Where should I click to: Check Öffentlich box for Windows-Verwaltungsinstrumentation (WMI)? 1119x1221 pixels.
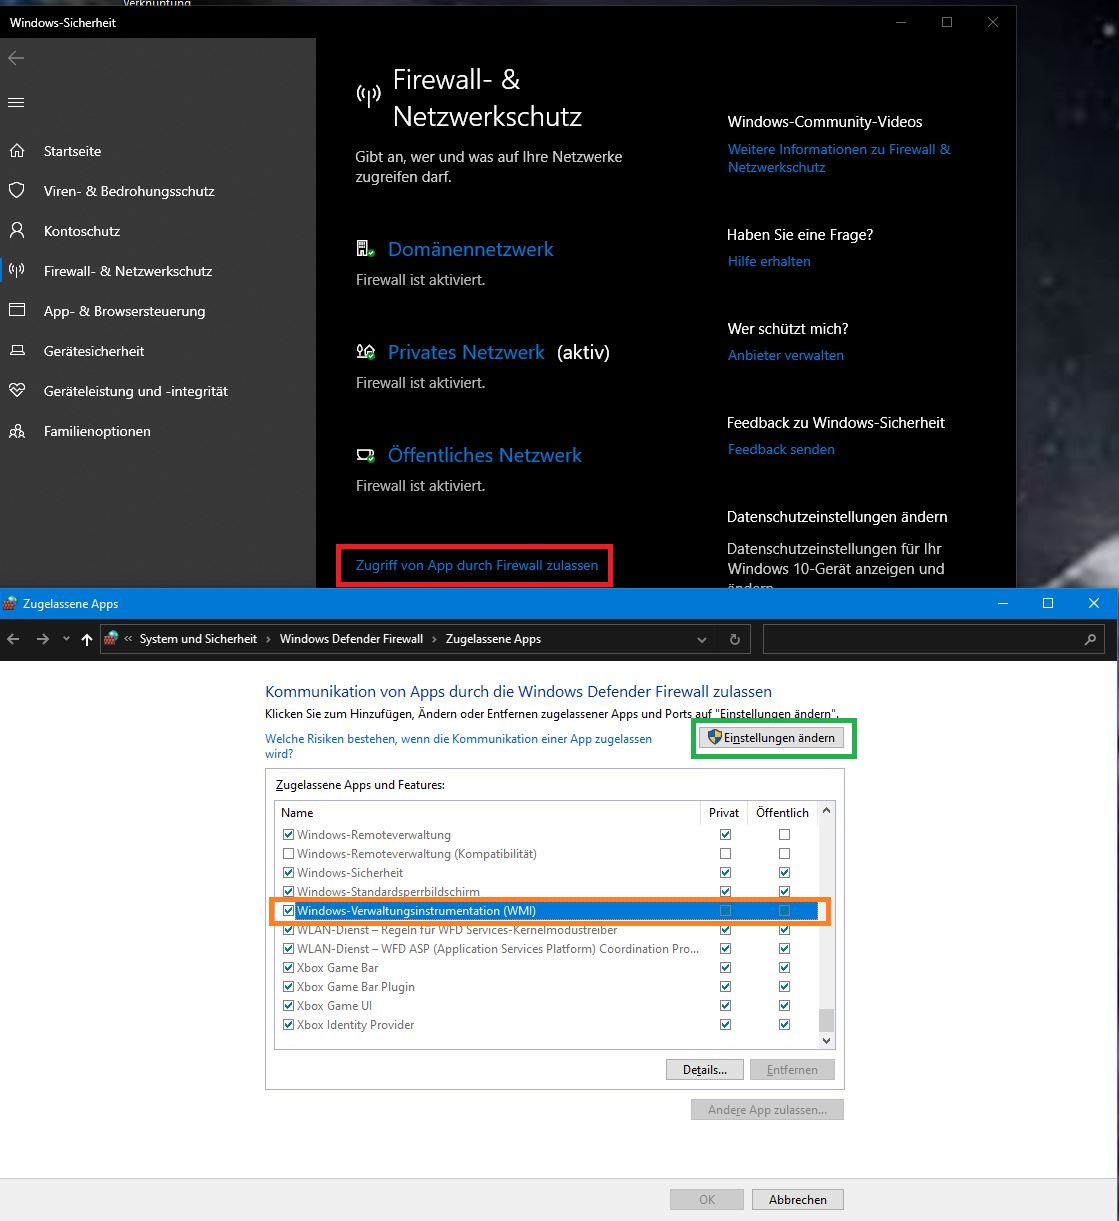784,911
